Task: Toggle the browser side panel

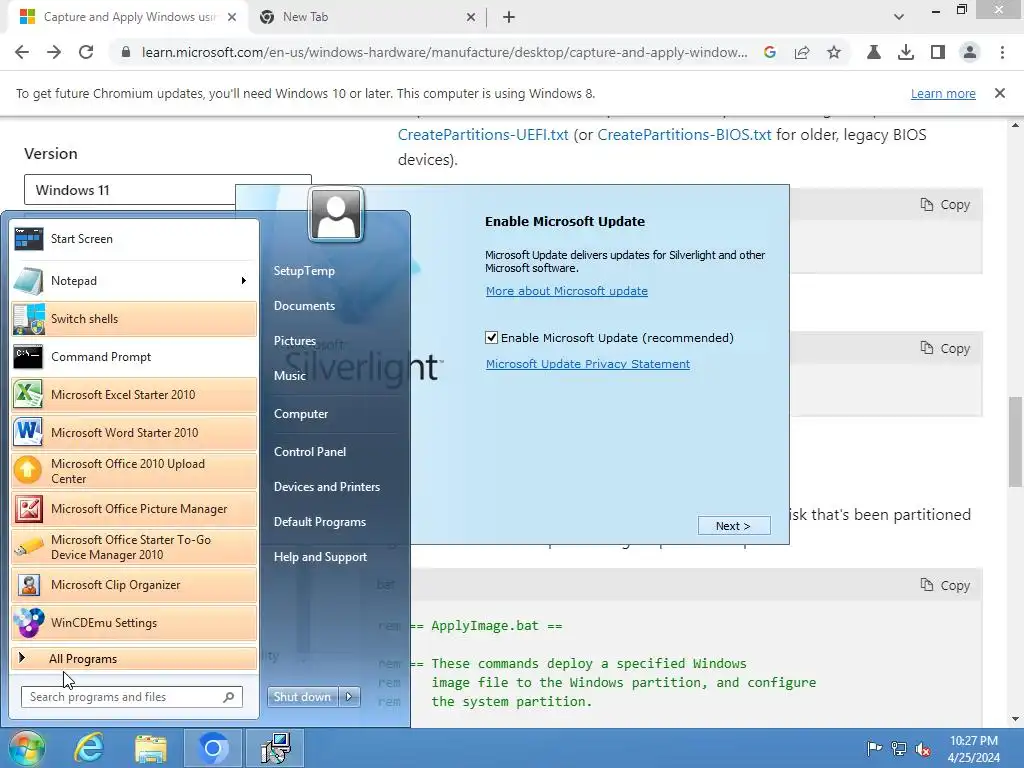Action: [938, 52]
